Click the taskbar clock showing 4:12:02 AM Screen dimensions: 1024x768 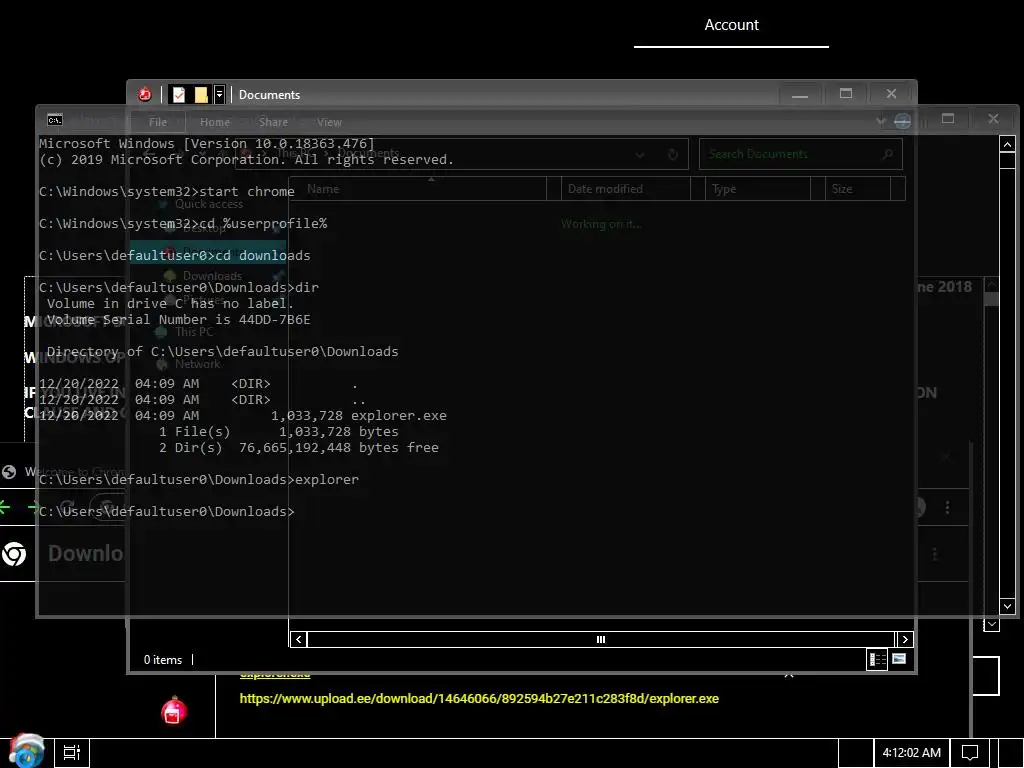(912, 752)
